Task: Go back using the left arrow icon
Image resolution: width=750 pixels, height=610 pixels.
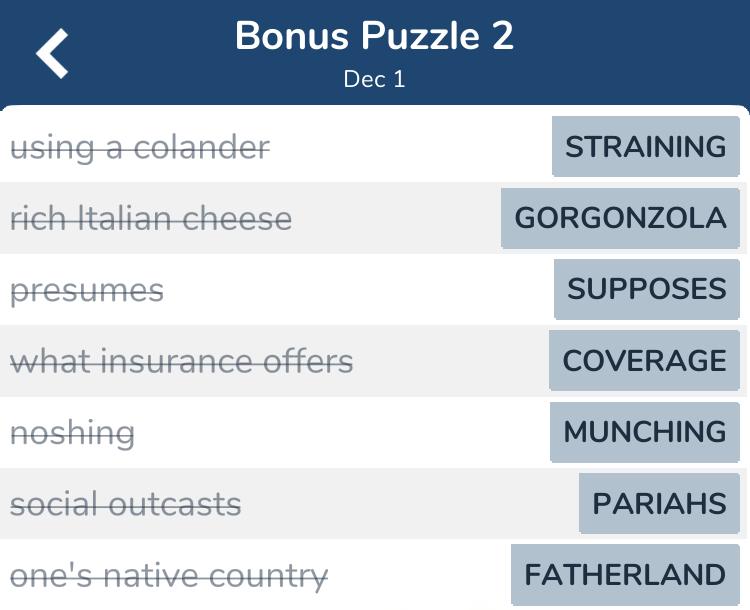Action: pyautogui.click(x=52, y=53)
